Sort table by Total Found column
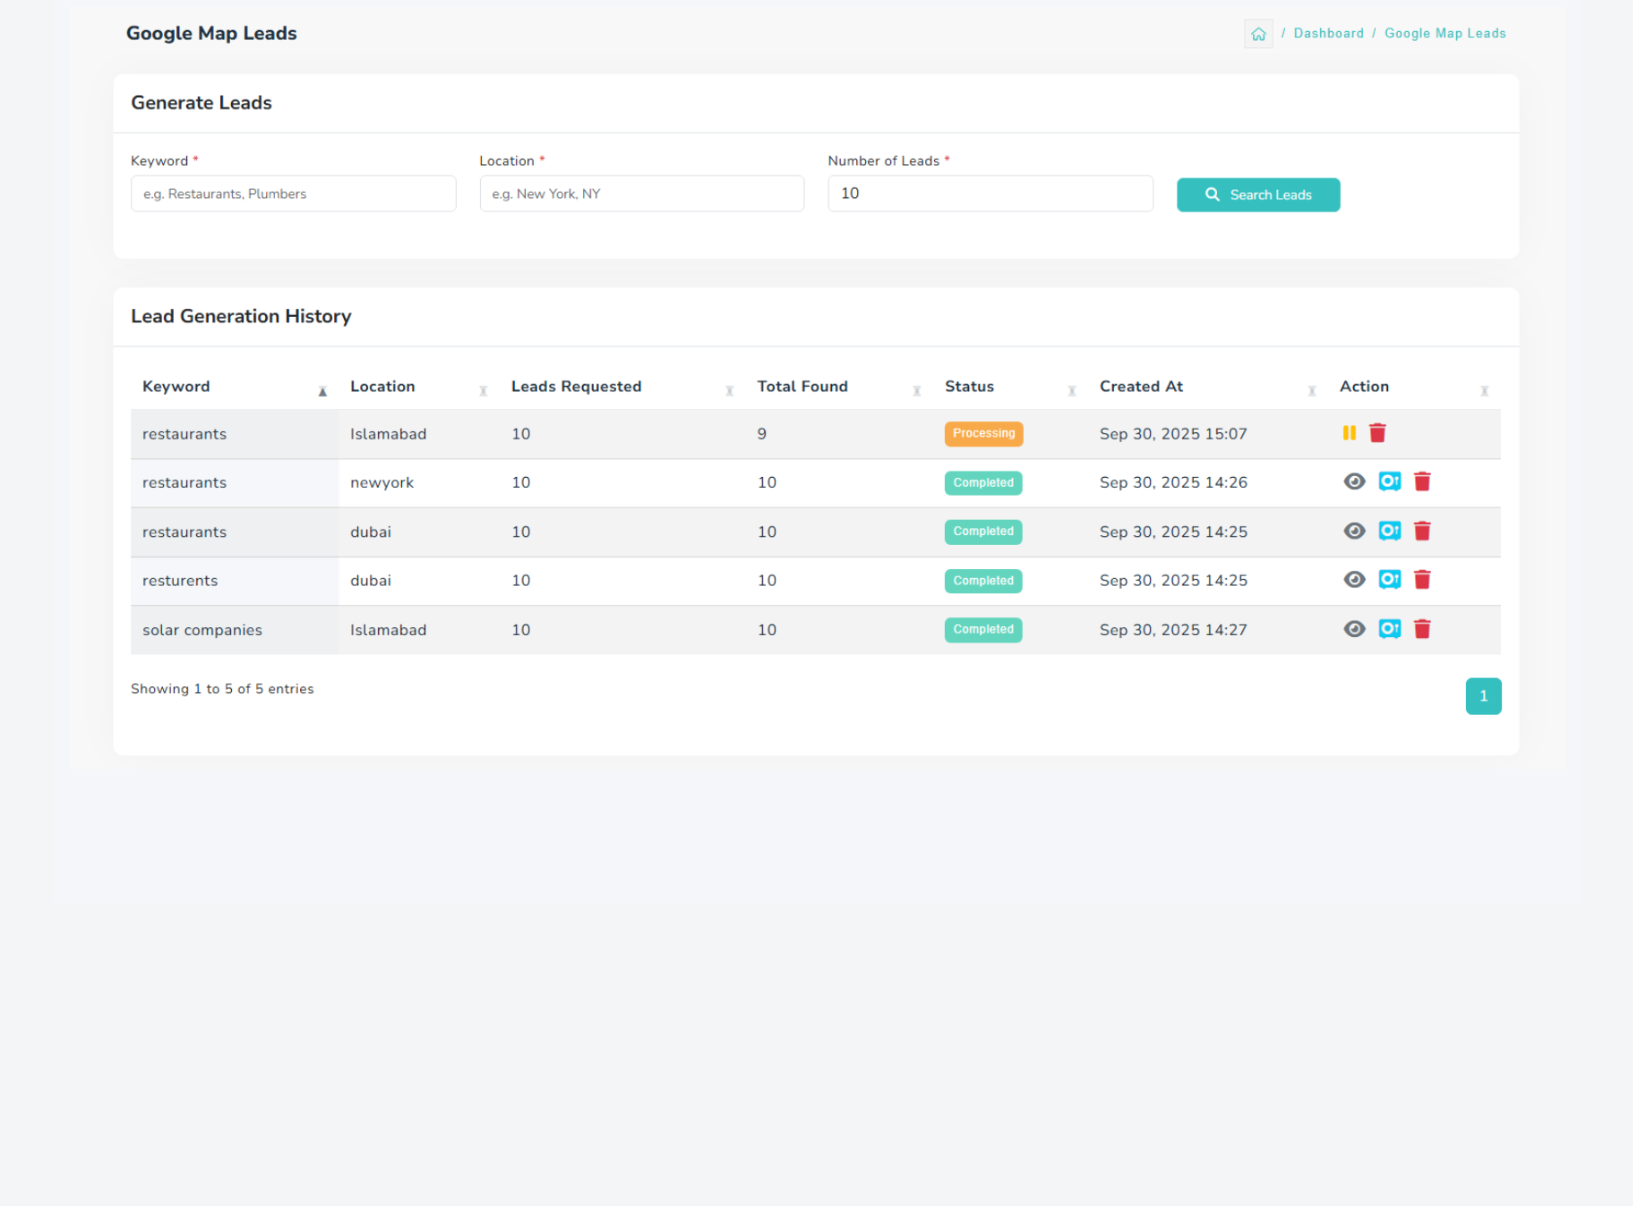Screen dimensions: 1633x1206 [x=802, y=387]
